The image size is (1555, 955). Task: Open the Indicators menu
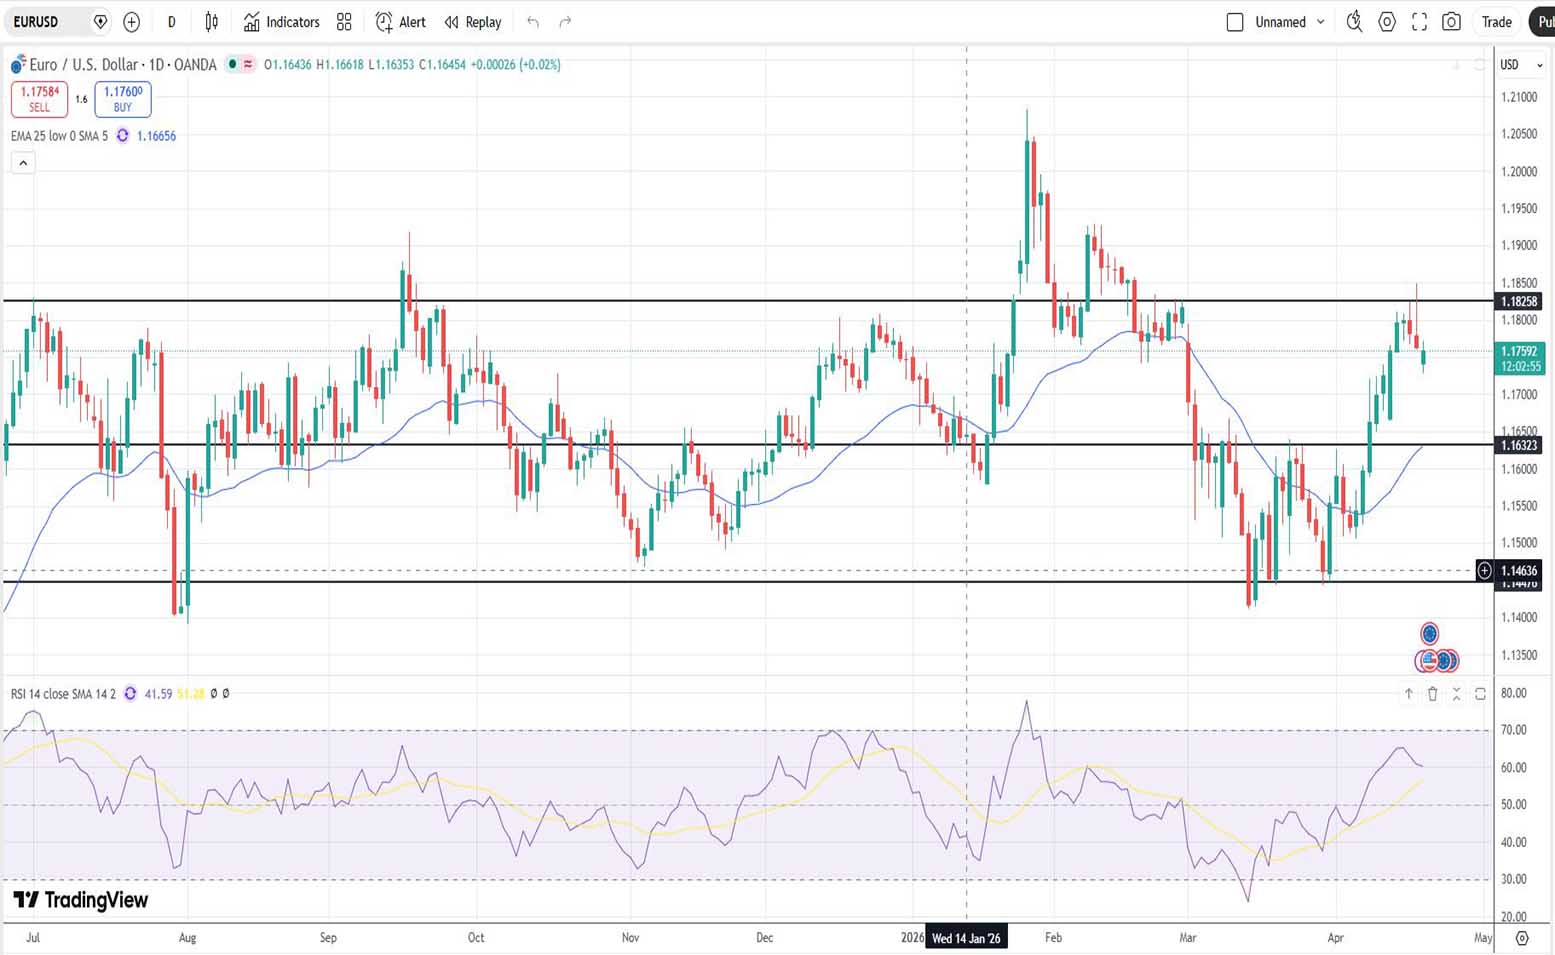tap(281, 22)
